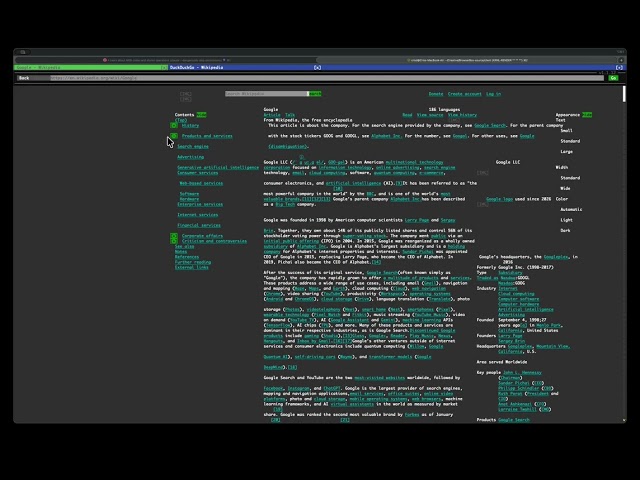
Task: Select Small text size option
Action: point(567,131)
